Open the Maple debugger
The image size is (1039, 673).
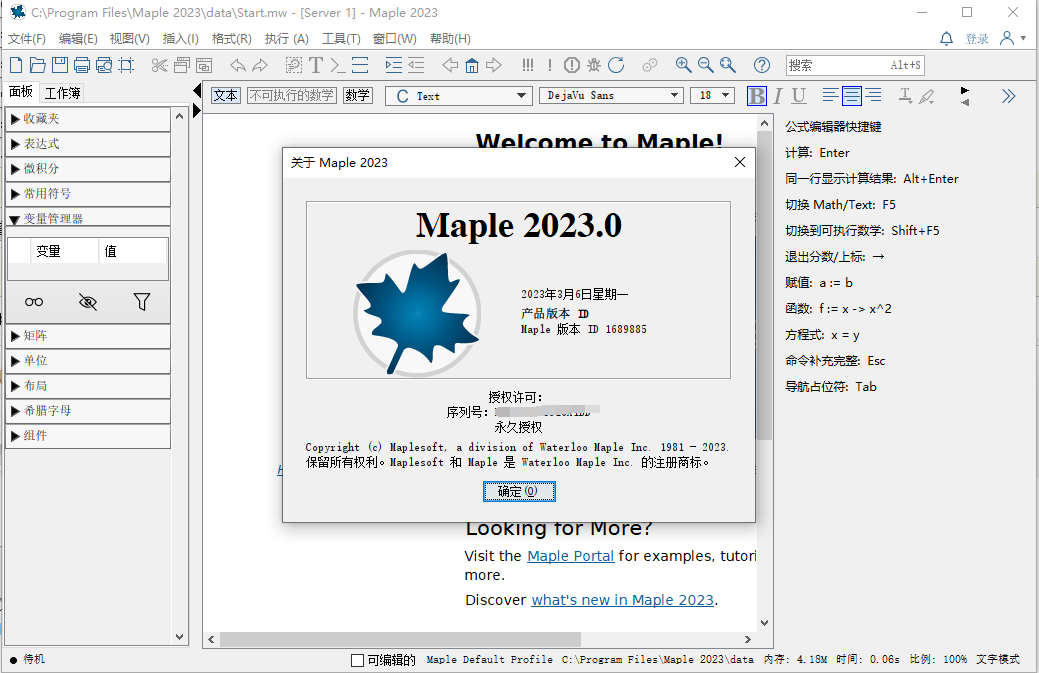tap(592, 66)
